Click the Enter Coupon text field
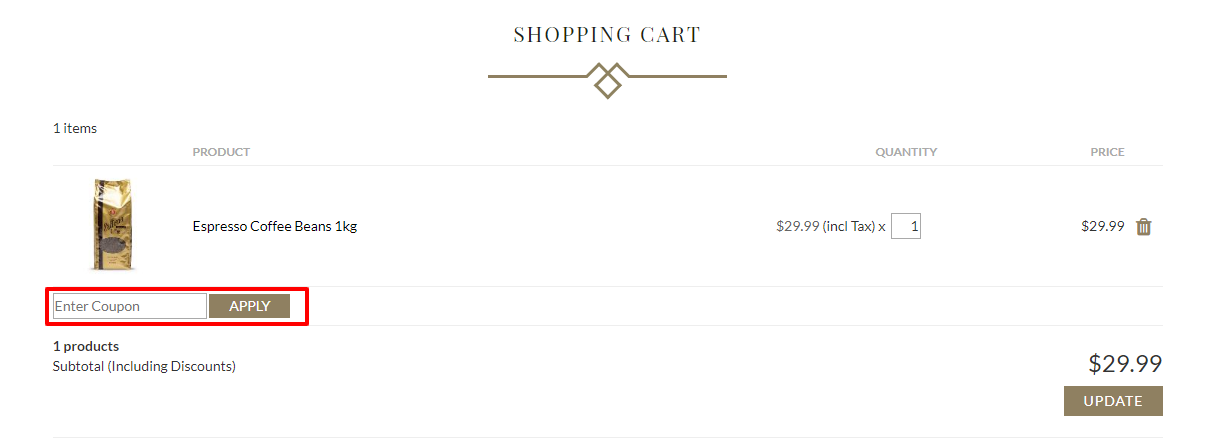The image size is (1231, 439). [129, 306]
